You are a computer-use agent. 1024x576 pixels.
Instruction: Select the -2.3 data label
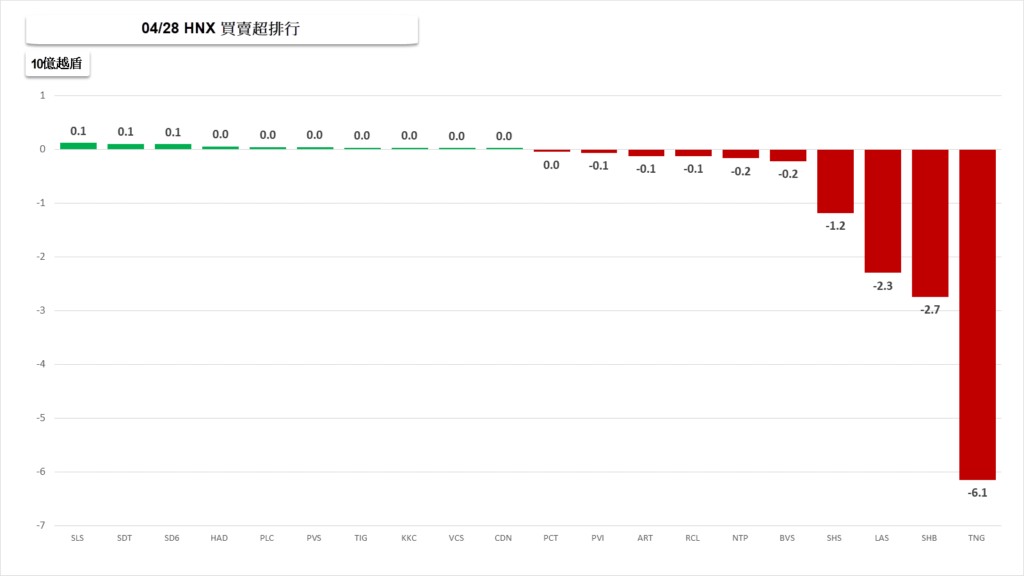(x=883, y=286)
